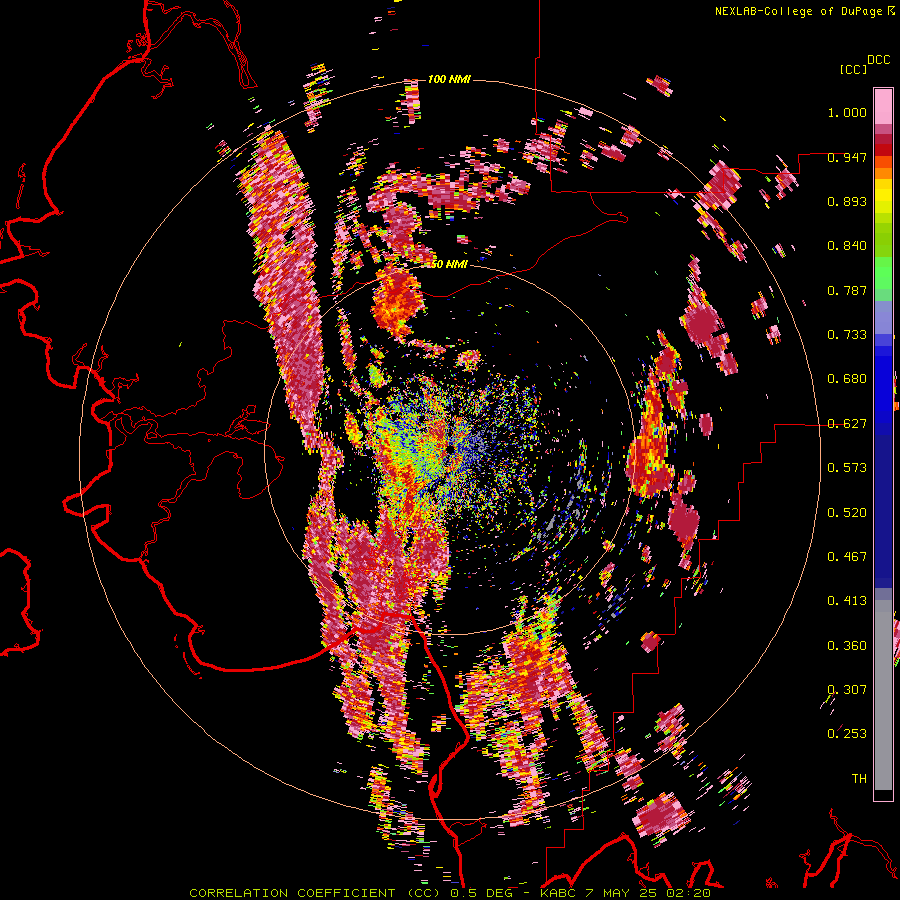
Task: Select the 0.253 scale value
Action: (x=847, y=734)
